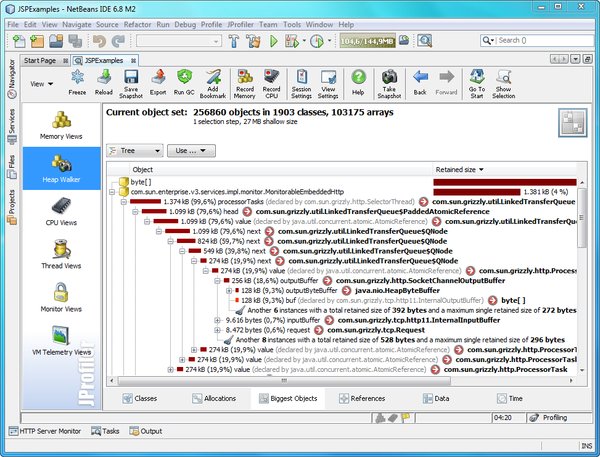This screenshot has height=457, width=600.
Task: Open Tasks window at bottom
Action: (x=105, y=431)
